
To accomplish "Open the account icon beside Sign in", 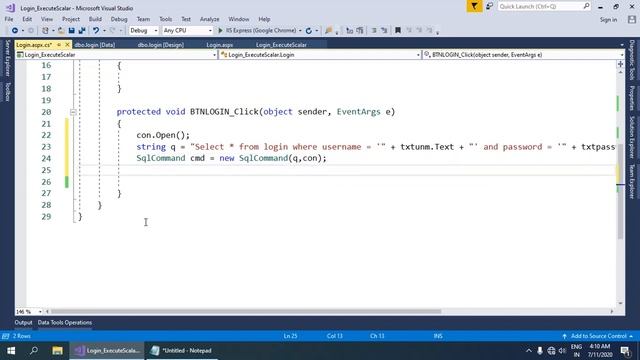I will pos(632,20).
